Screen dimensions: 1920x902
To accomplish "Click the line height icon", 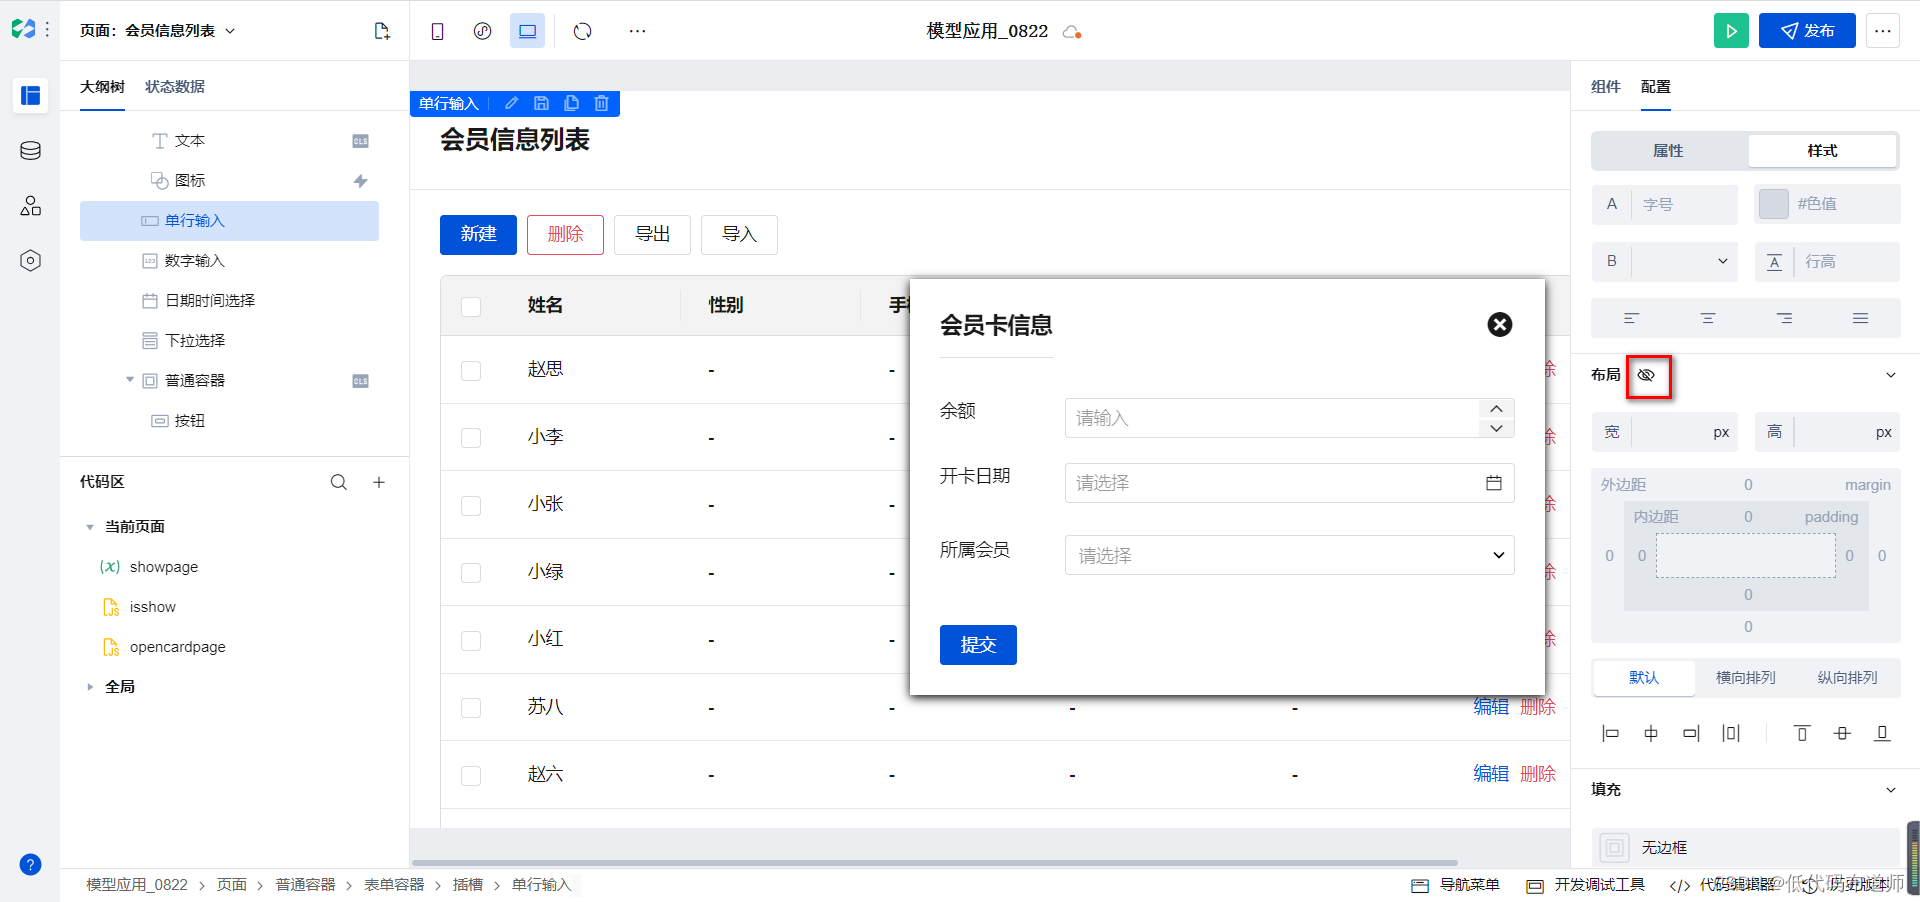I will click(x=1774, y=262).
